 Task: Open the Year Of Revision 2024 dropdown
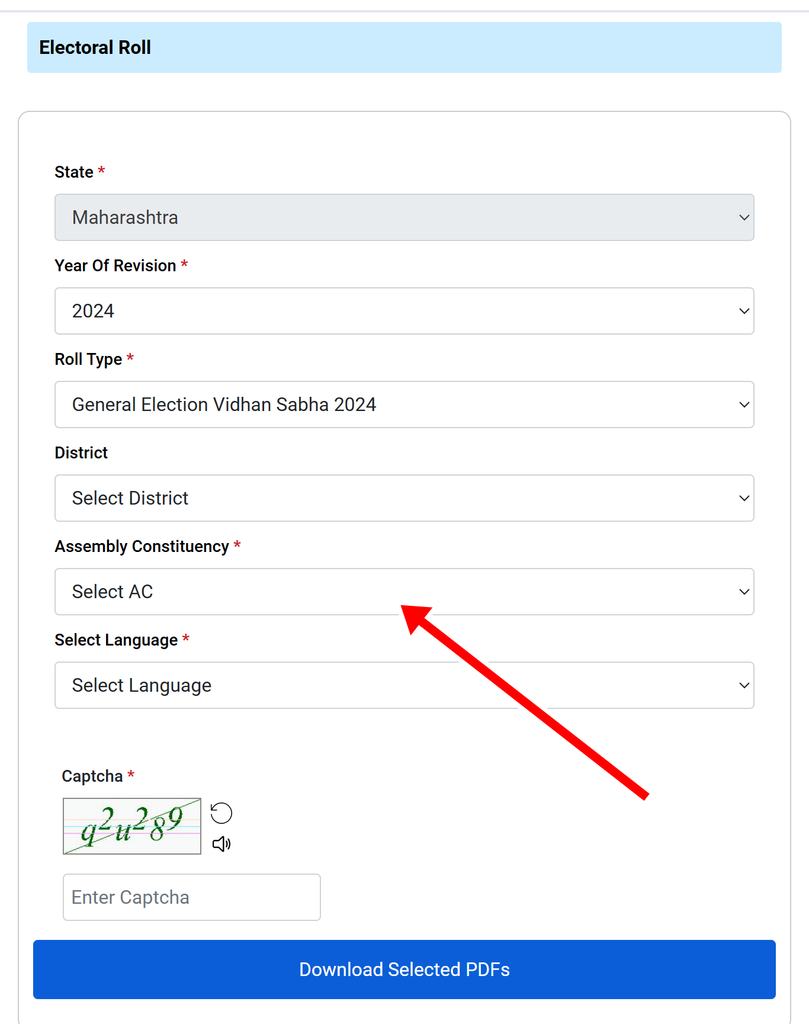404,311
